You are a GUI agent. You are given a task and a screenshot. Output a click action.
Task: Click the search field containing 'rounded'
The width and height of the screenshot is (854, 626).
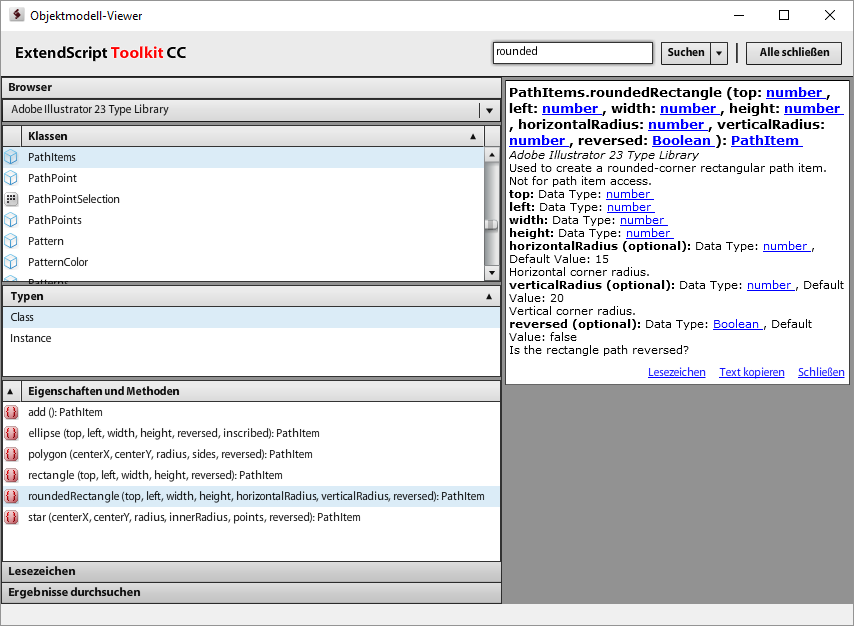click(x=572, y=53)
